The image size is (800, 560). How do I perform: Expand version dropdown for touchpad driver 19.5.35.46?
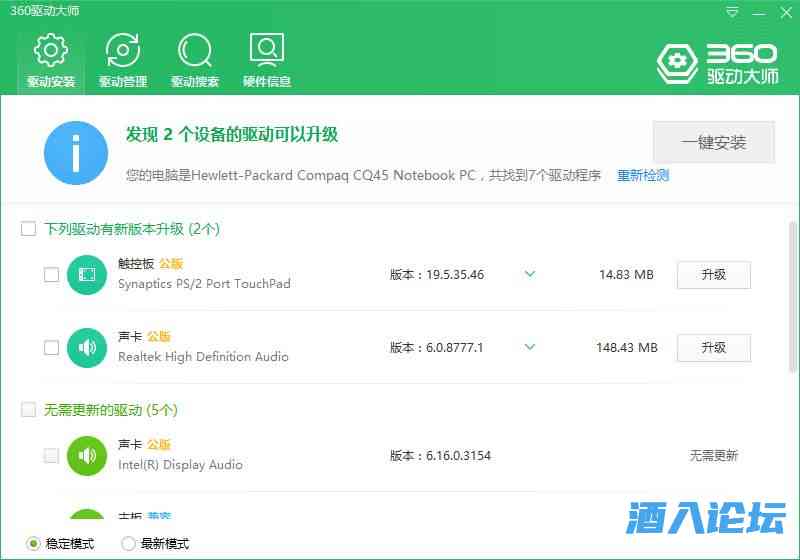[x=530, y=274]
